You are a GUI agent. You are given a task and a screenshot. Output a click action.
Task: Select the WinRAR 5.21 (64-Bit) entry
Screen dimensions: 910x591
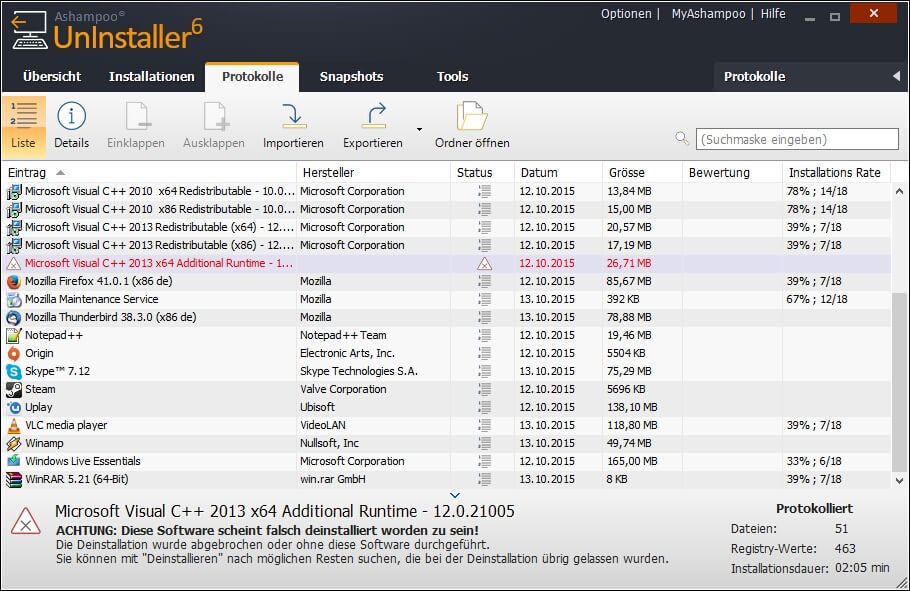pos(447,480)
